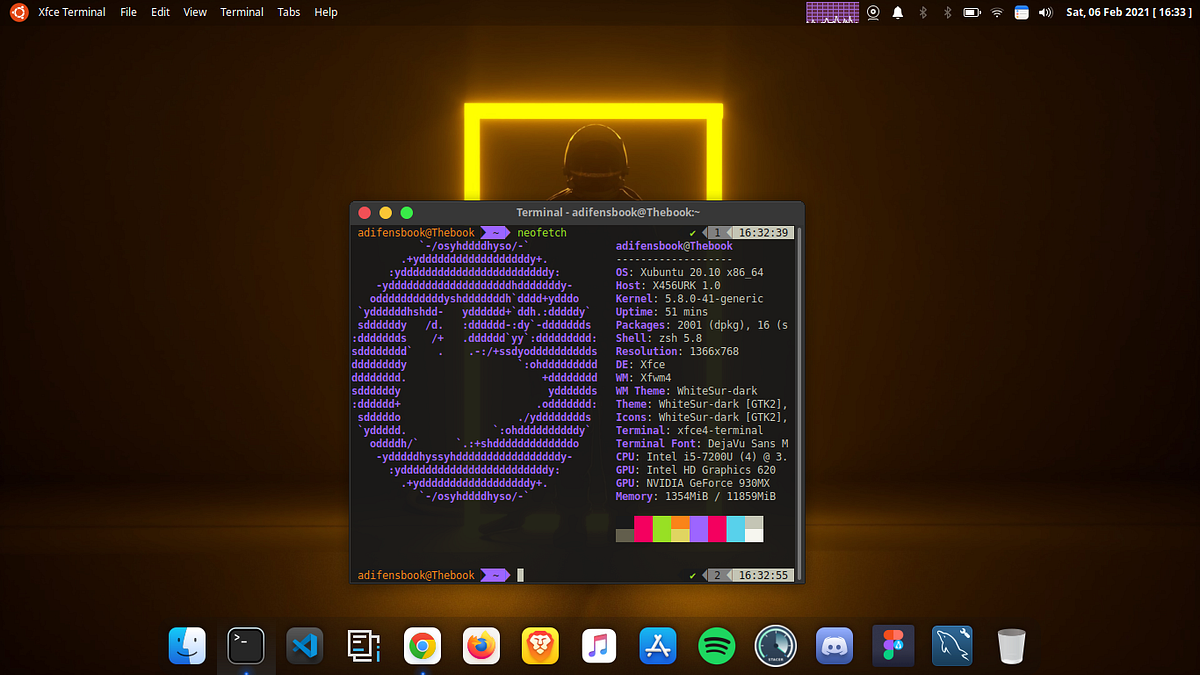
Task: Expand the clipboard manager in the panel
Action: pos(1021,12)
